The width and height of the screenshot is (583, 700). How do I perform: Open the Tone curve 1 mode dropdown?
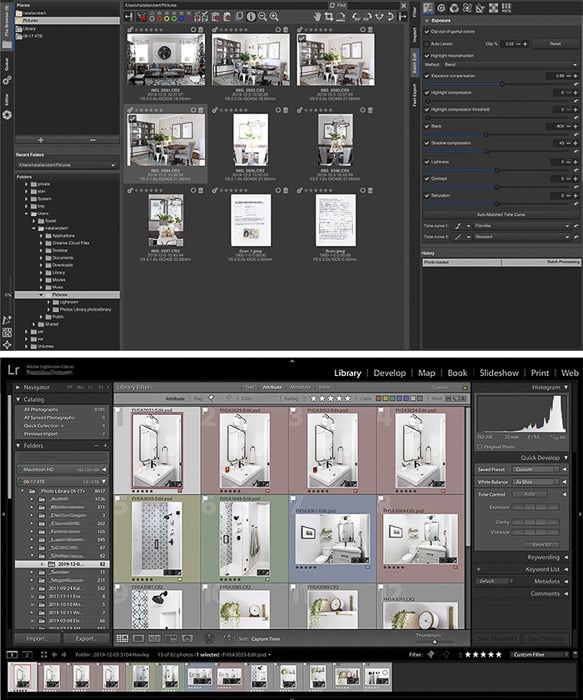[523, 226]
